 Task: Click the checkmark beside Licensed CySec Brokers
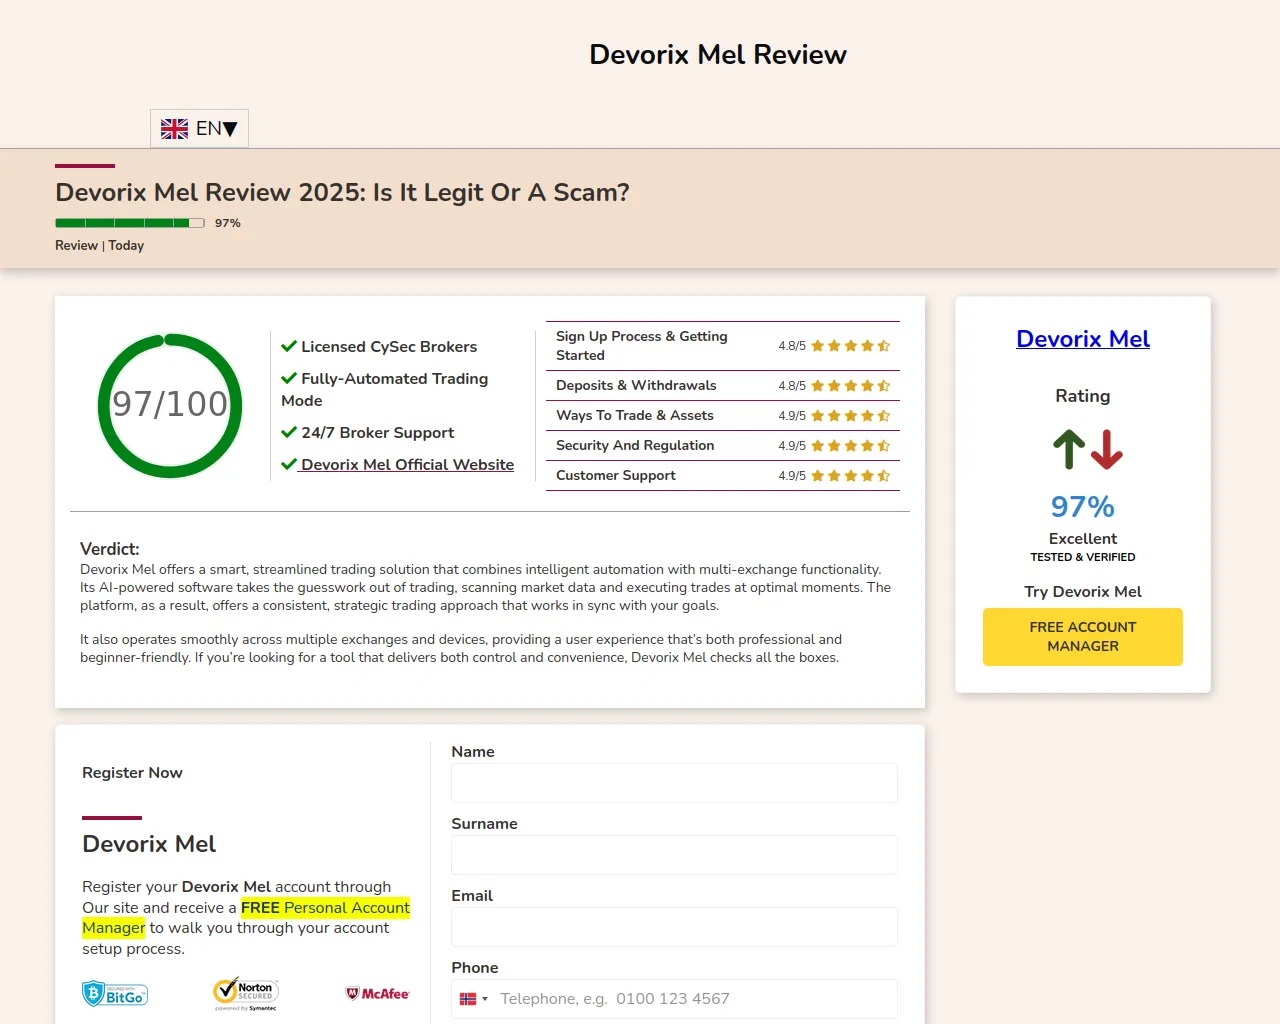[289, 347]
